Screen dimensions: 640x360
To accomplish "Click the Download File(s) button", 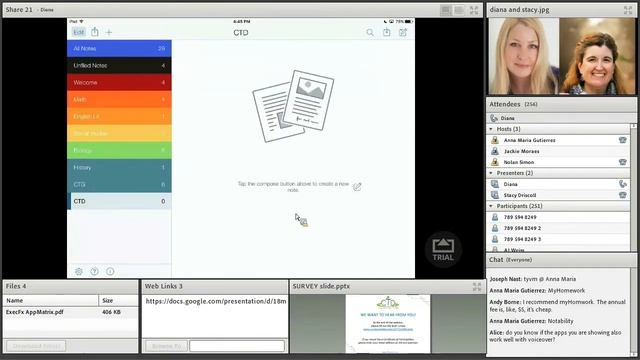I will (36, 346).
